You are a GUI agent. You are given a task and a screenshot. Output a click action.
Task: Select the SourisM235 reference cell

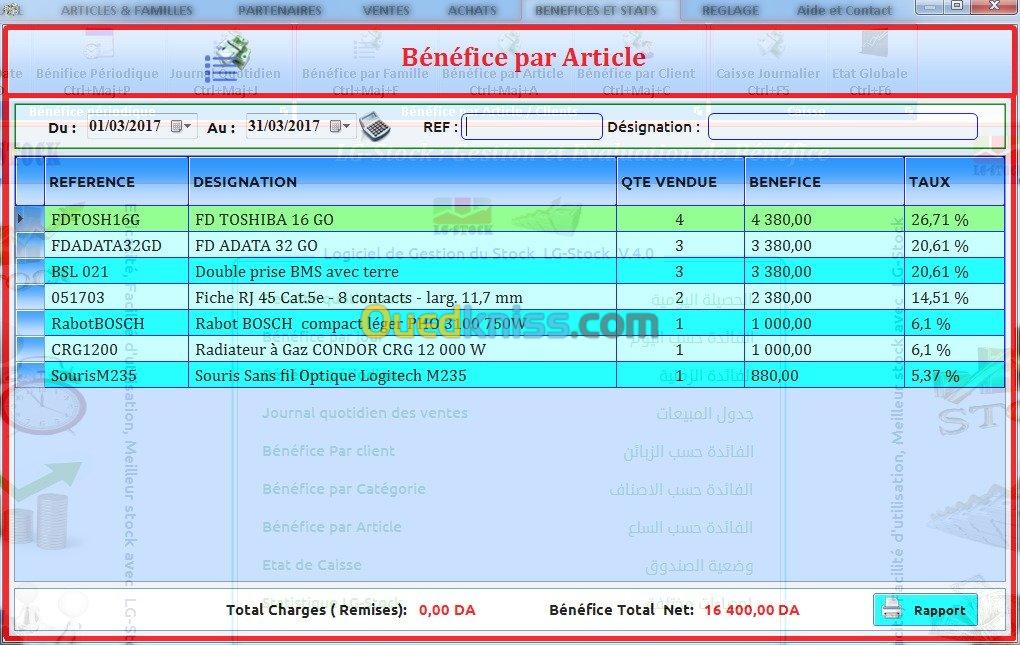pyautogui.click(x=116, y=375)
